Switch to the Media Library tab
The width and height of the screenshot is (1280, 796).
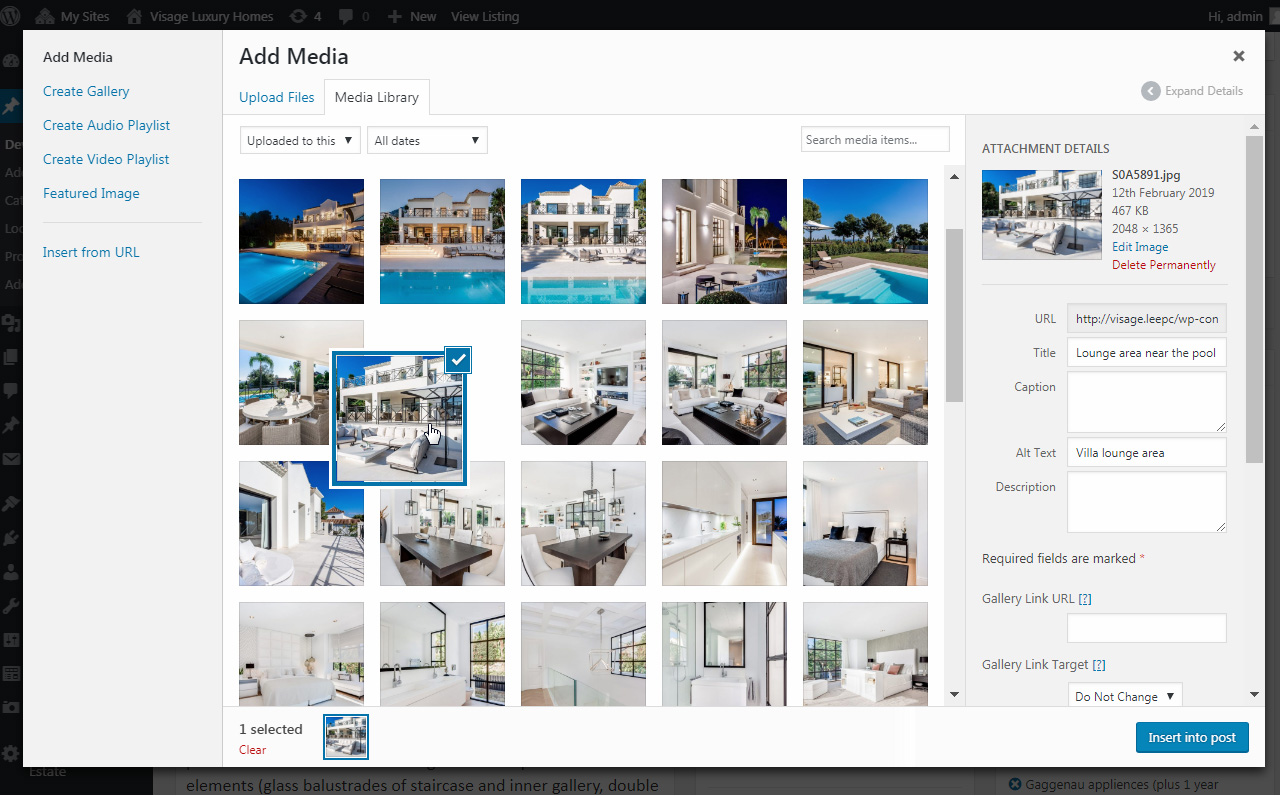pyautogui.click(x=377, y=97)
